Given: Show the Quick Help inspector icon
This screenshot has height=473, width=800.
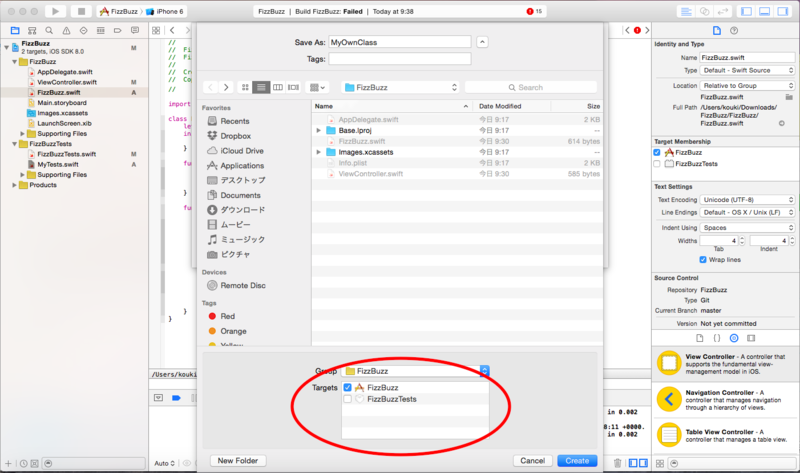Looking at the screenshot, I should 734,31.
